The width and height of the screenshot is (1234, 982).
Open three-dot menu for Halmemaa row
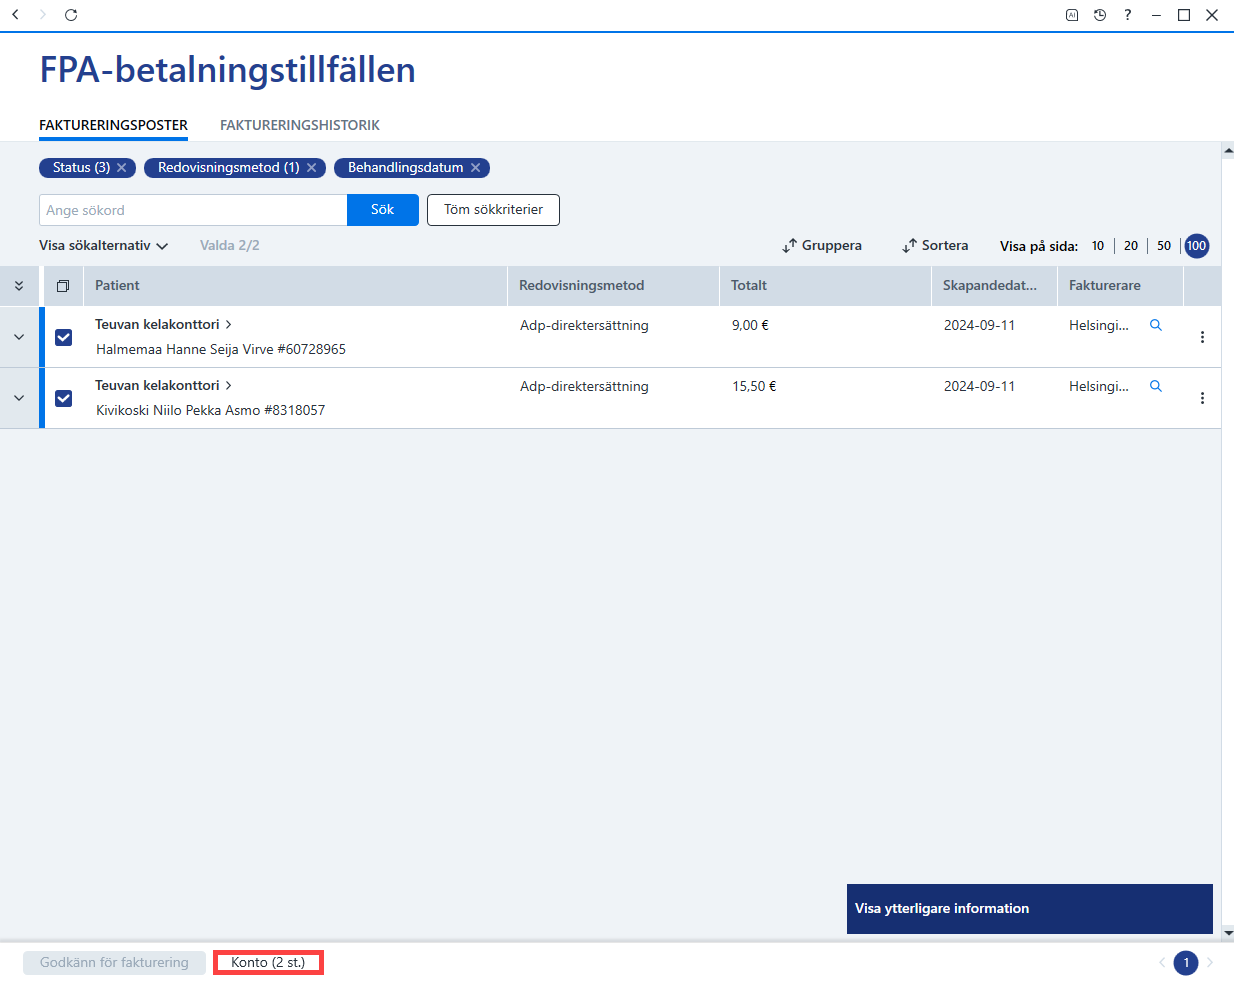coord(1202,337)
